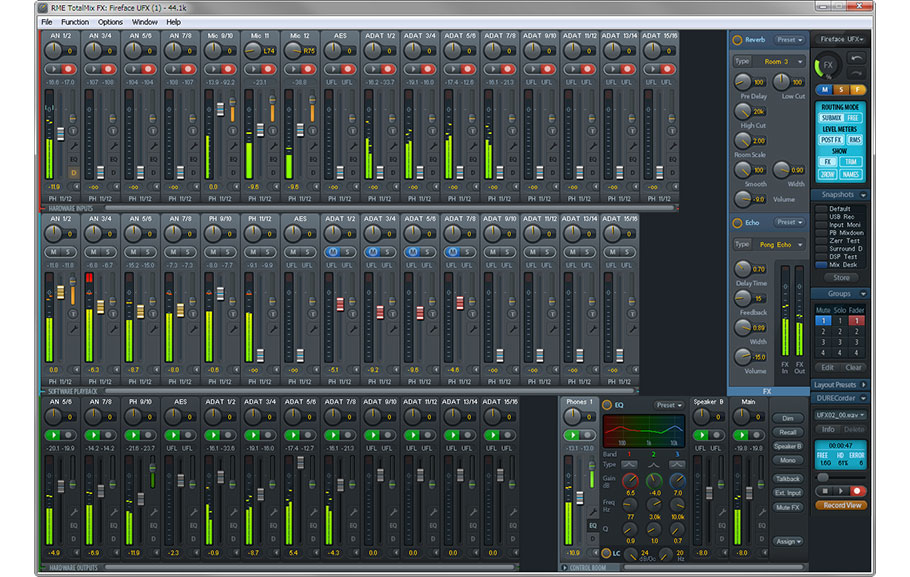910x577 pixels.
Task: Toggle global Fader F button
Action: [857, 89]
